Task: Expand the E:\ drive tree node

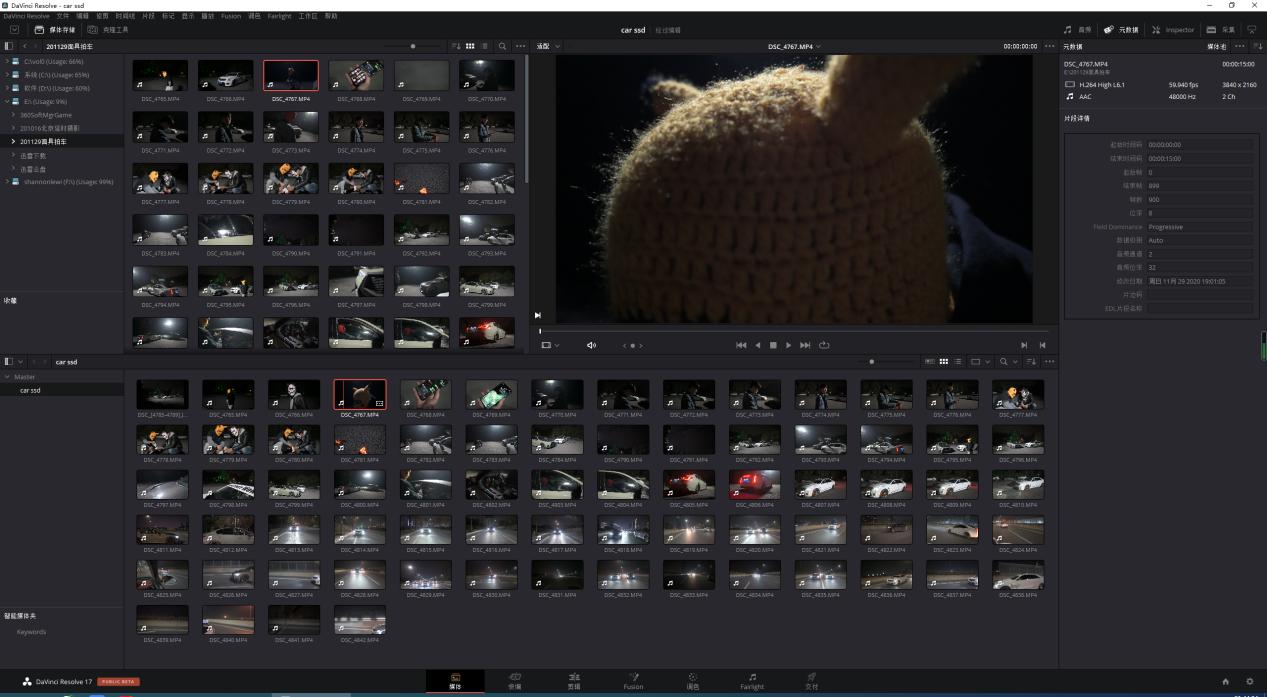Action: (x=8, y=101)
